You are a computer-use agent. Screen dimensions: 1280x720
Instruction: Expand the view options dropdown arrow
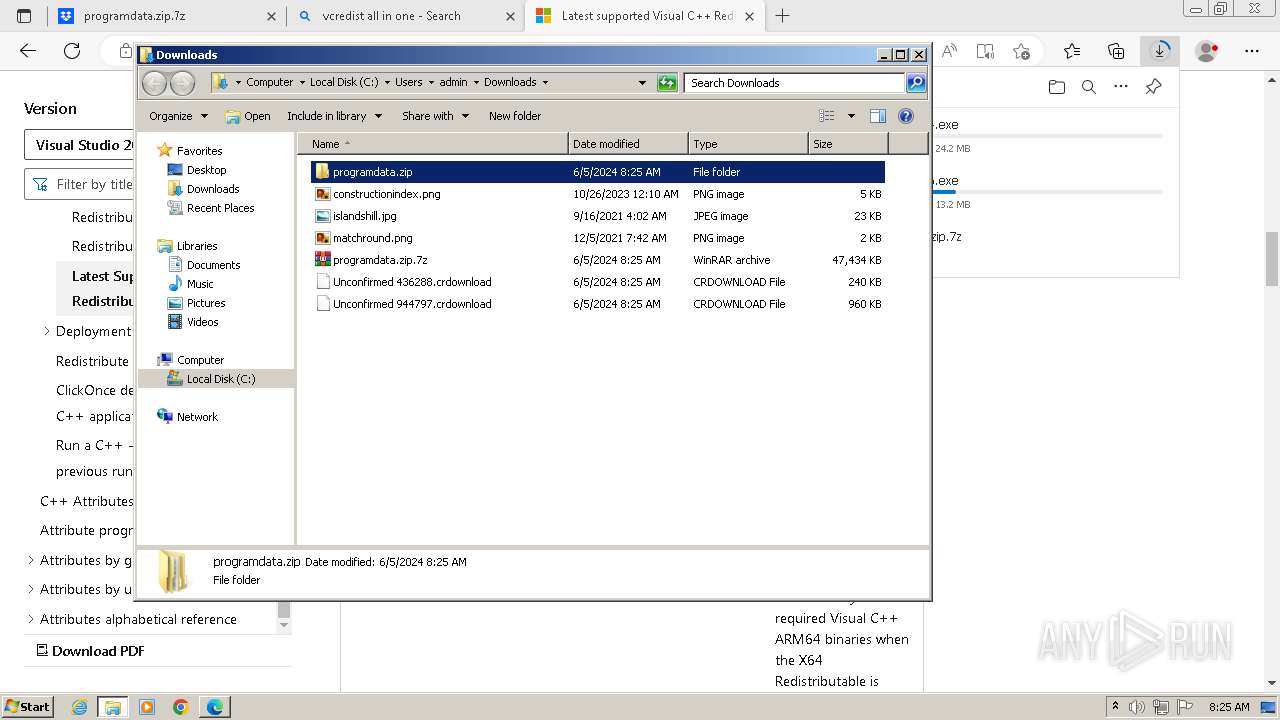pyautogui.click(x=851, y=116)
